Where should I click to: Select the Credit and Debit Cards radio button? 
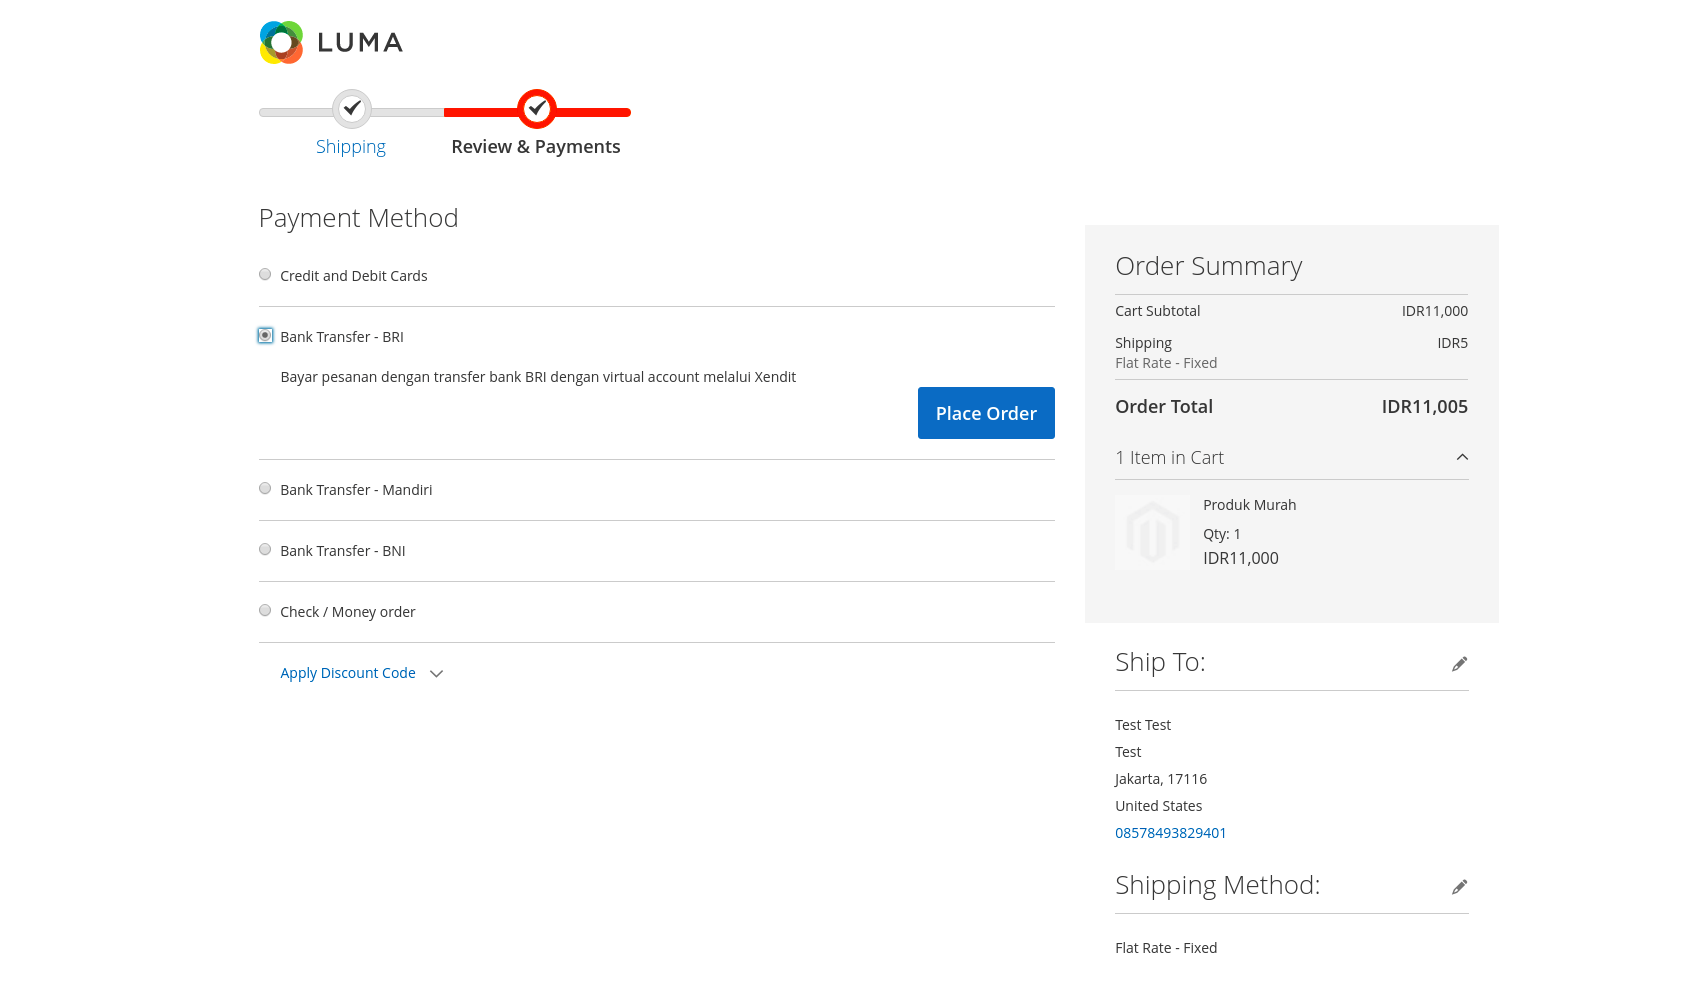(x=264, y=273)
